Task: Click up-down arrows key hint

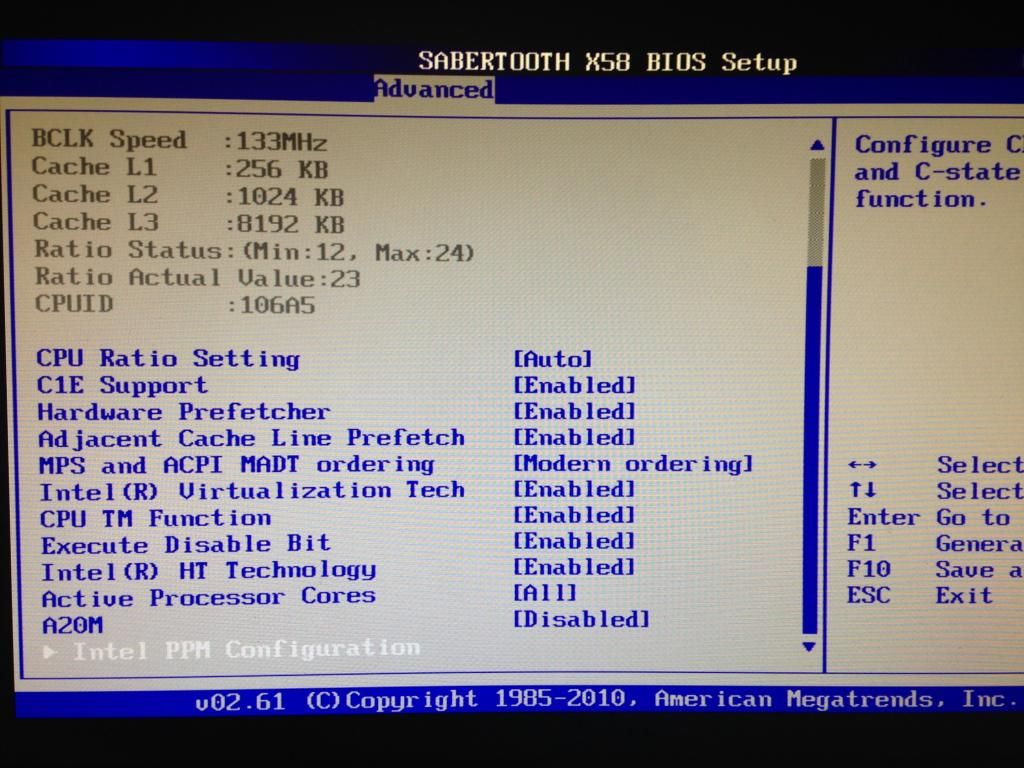Action: pyautogui.click(x=862, y=490)
